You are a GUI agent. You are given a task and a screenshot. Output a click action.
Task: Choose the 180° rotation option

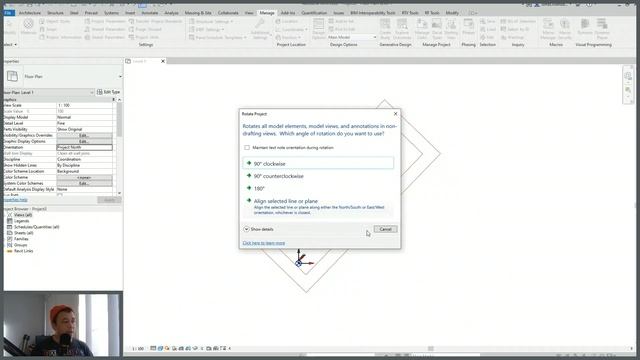coord(318,189)
